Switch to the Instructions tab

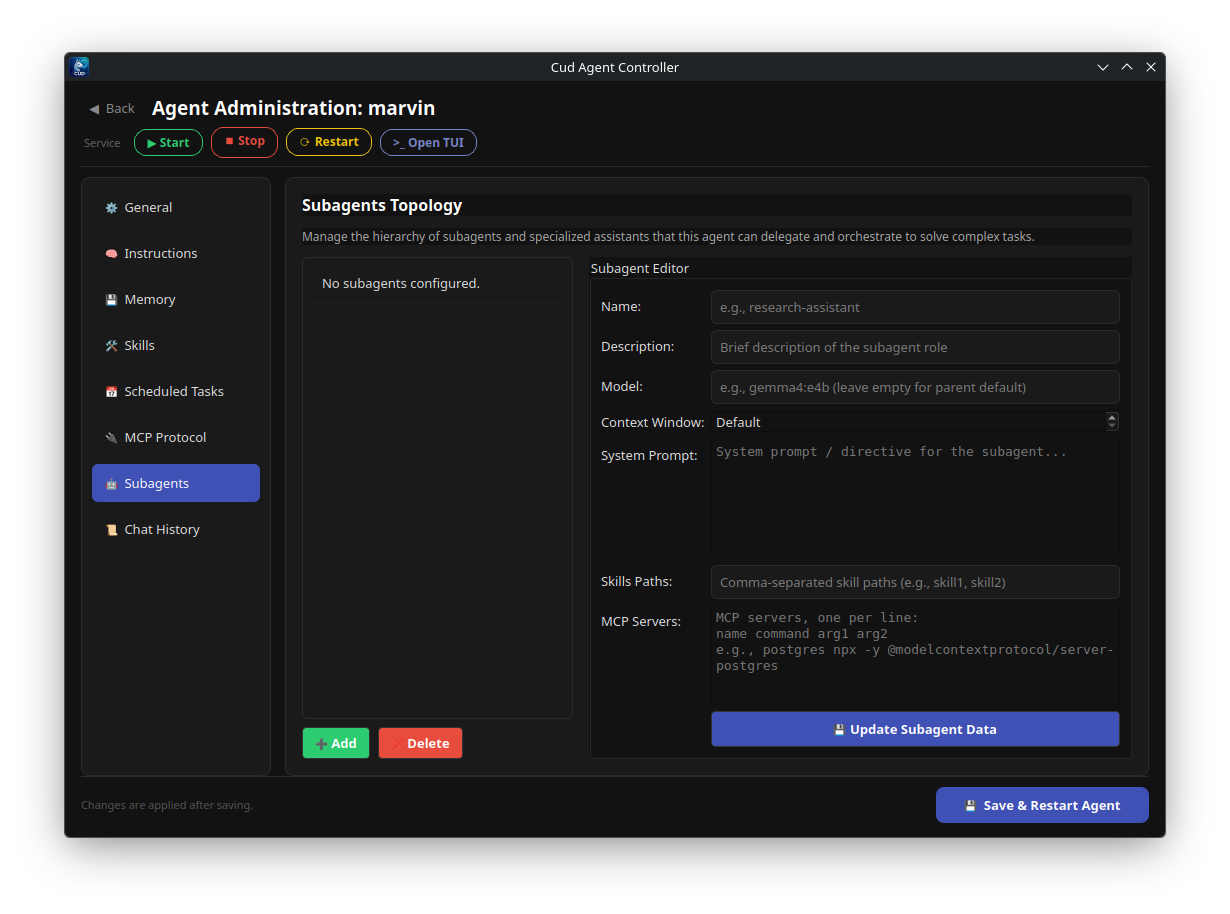click(x=176, y=254)
